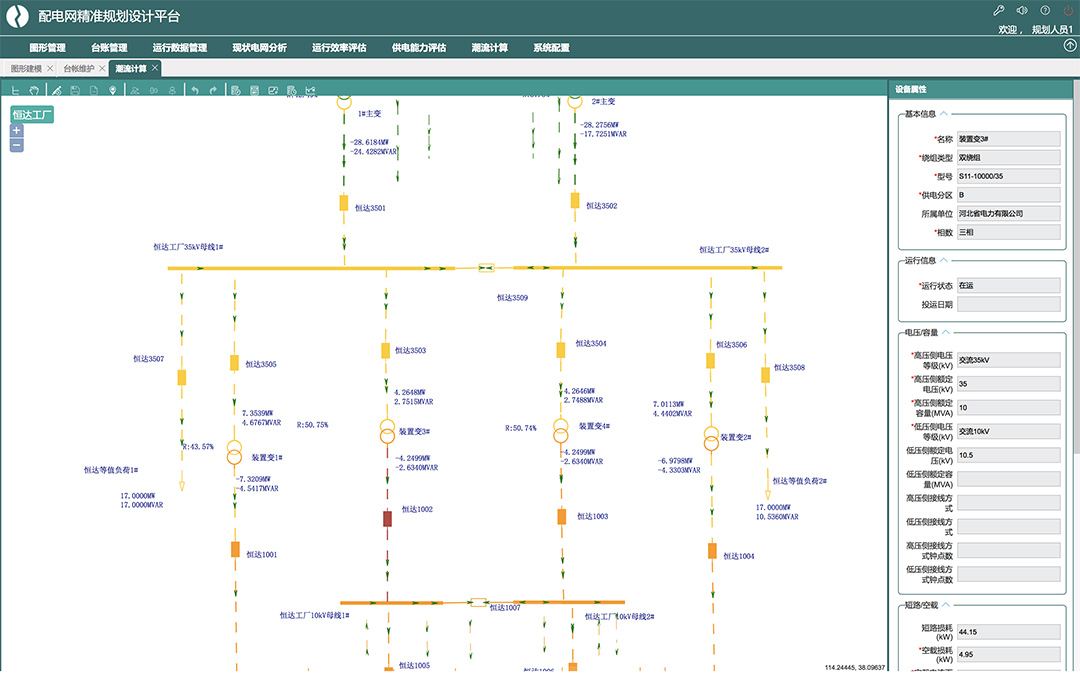Close the 图形建模 tab

[x=49, y=69]
